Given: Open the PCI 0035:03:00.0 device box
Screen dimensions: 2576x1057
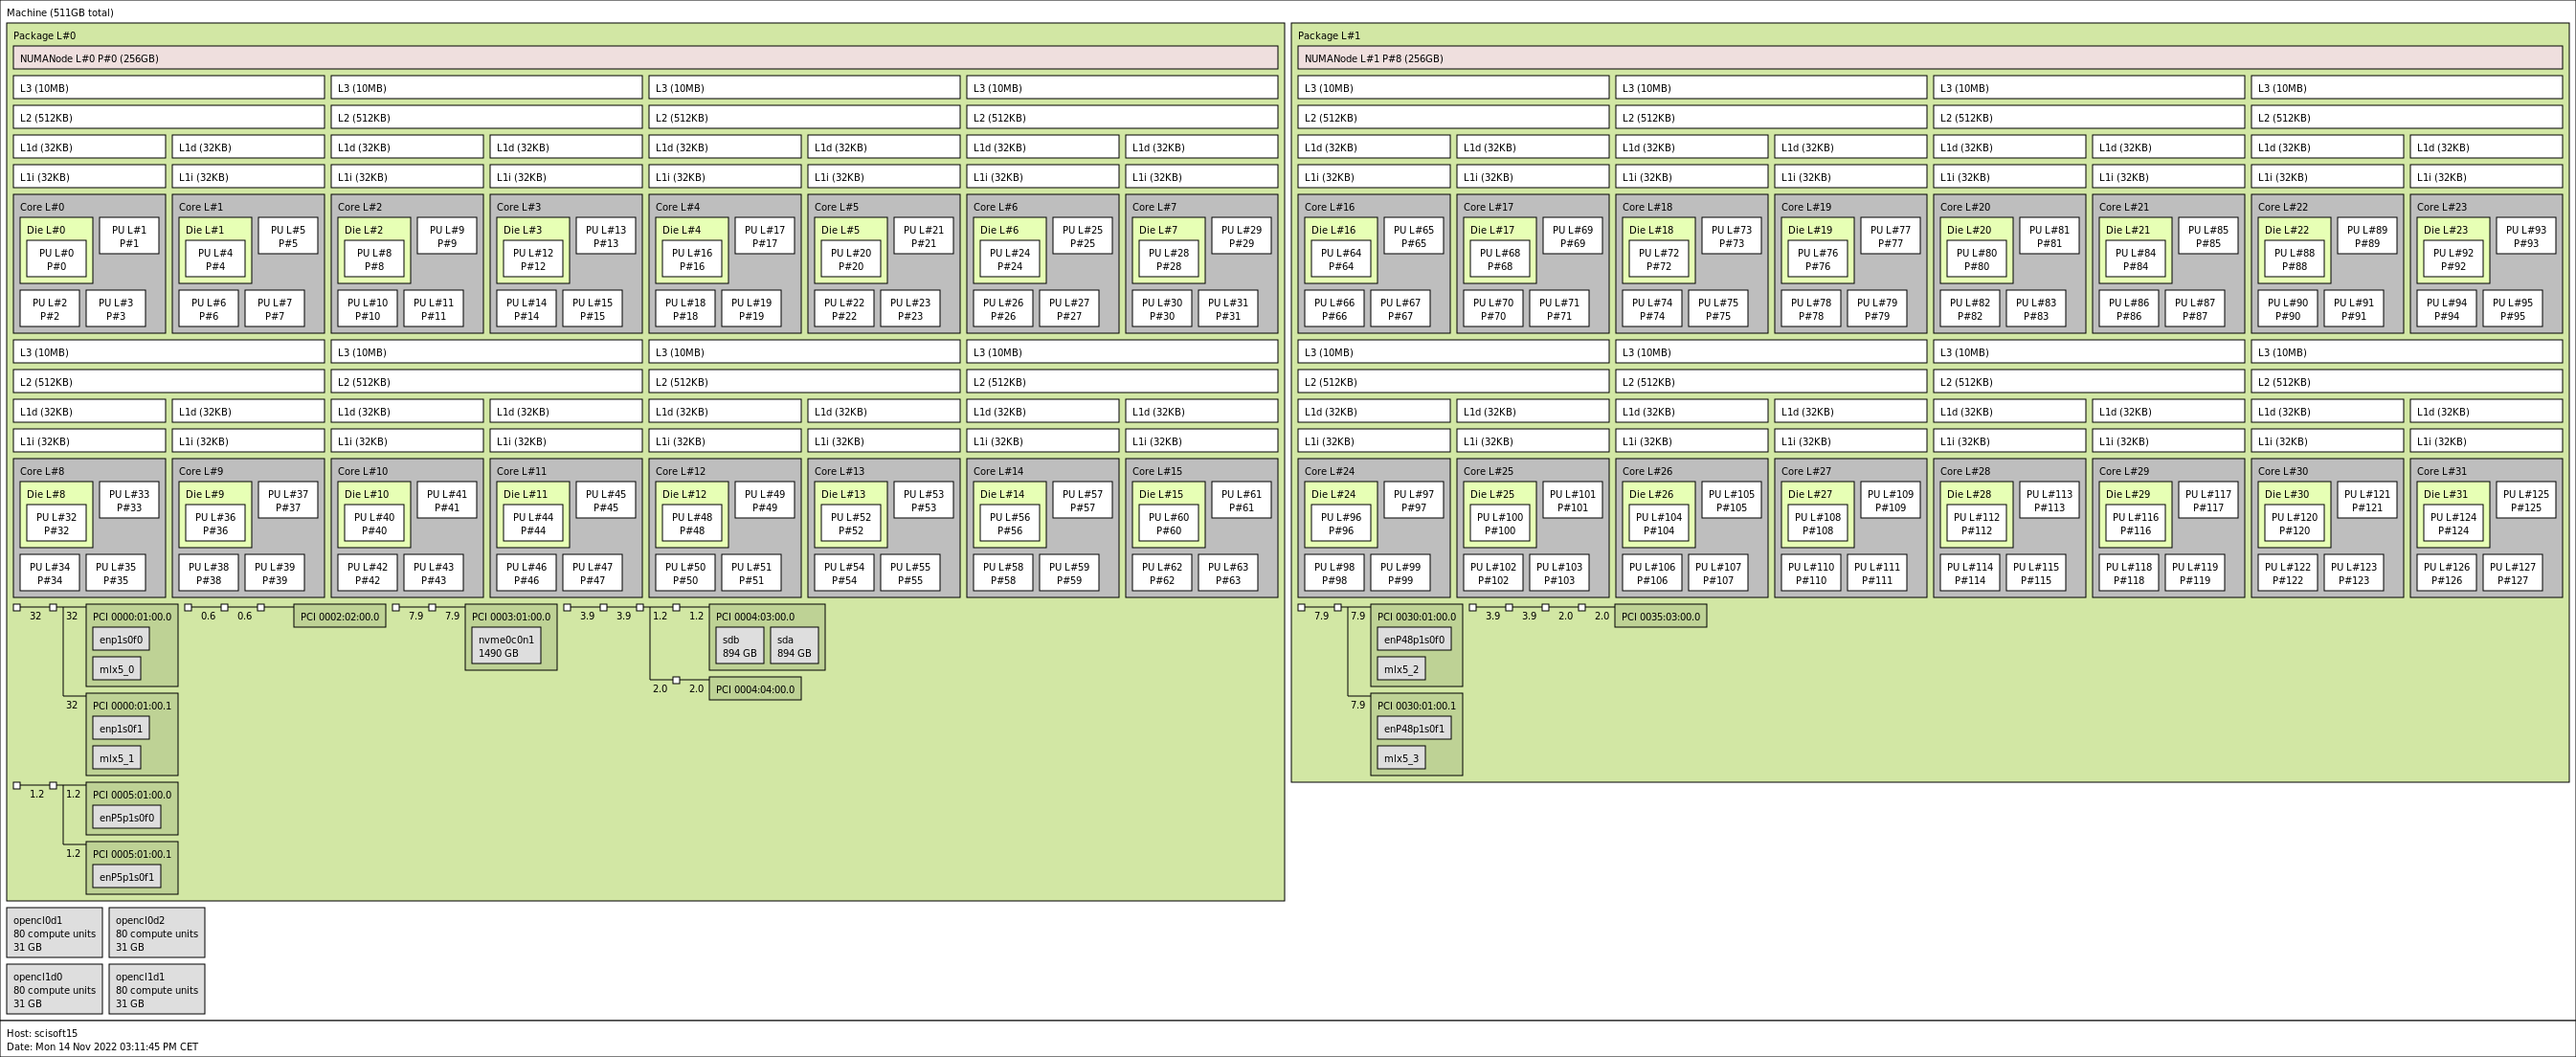Looking at the screenshot, I should 1660,617.
